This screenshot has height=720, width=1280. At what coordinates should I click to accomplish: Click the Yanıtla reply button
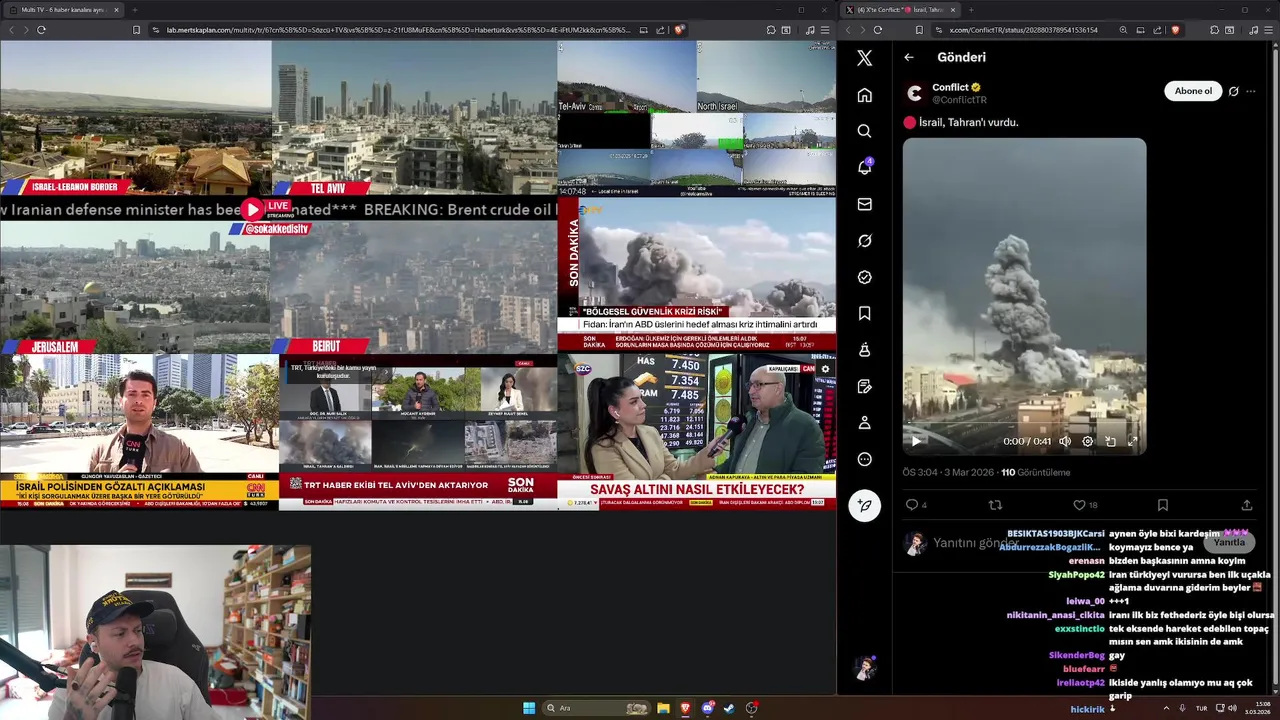tap(1229, 542)
